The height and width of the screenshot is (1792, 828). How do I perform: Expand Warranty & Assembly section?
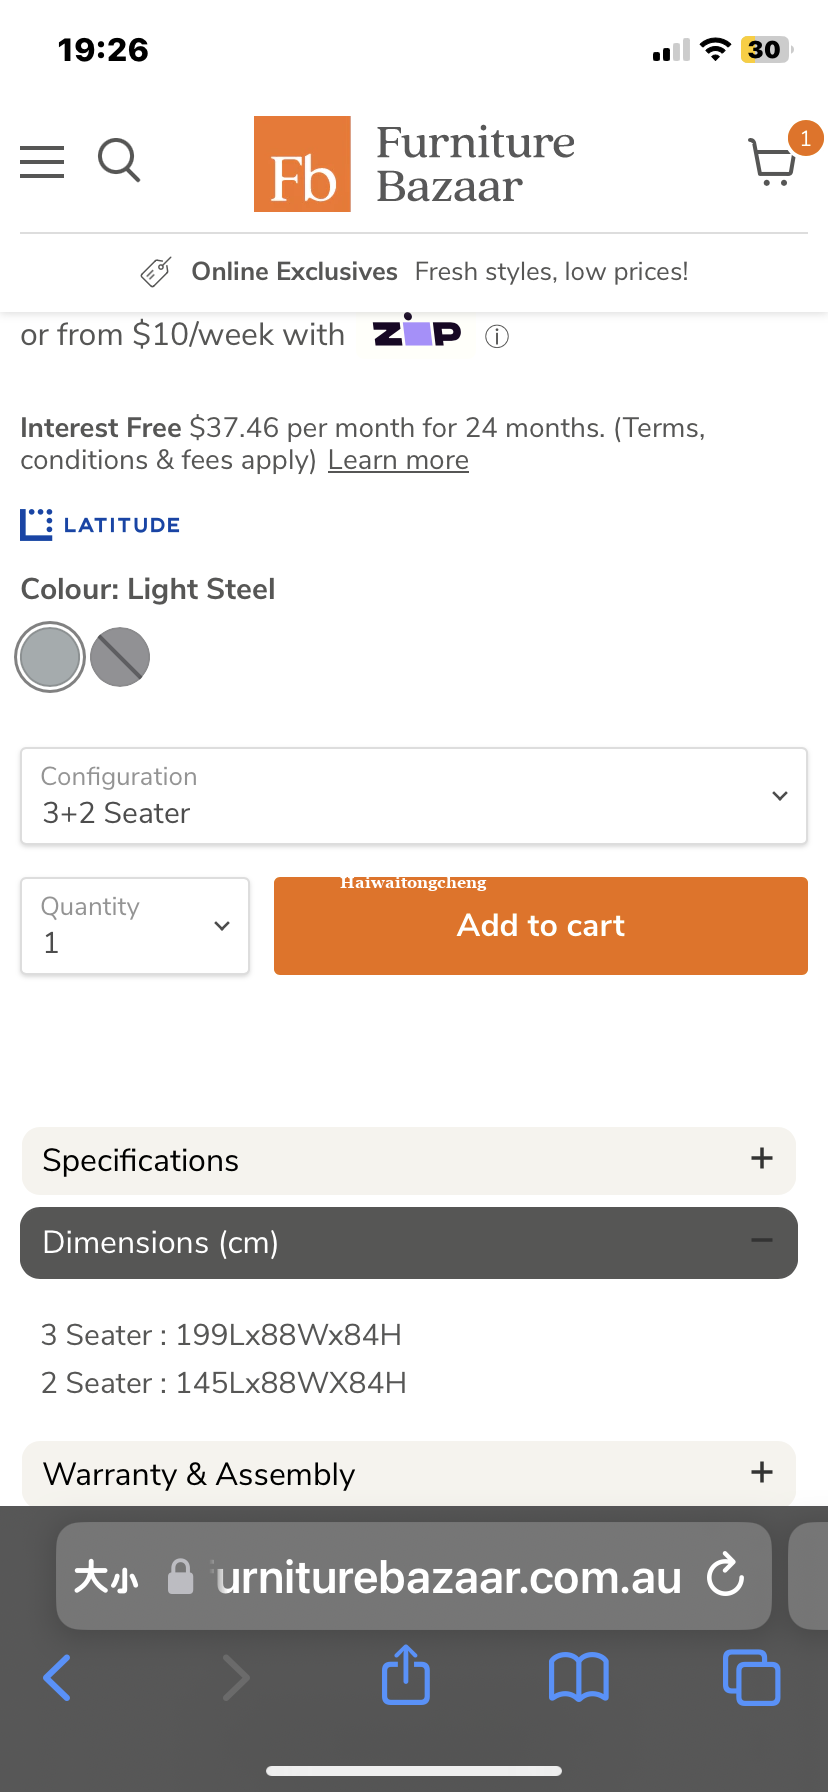(x=409, y=1474)
